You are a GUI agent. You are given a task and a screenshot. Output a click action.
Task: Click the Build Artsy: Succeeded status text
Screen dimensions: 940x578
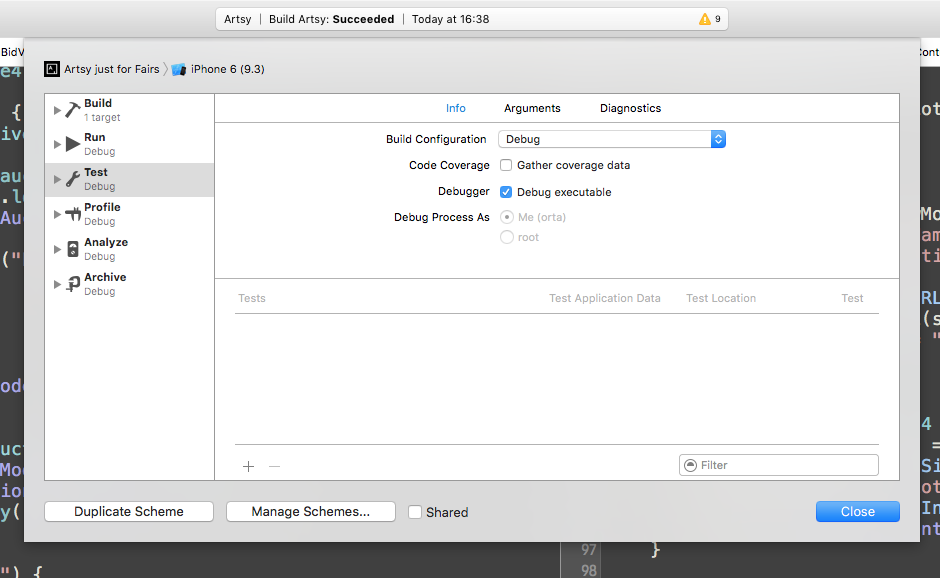click(332, 19)
